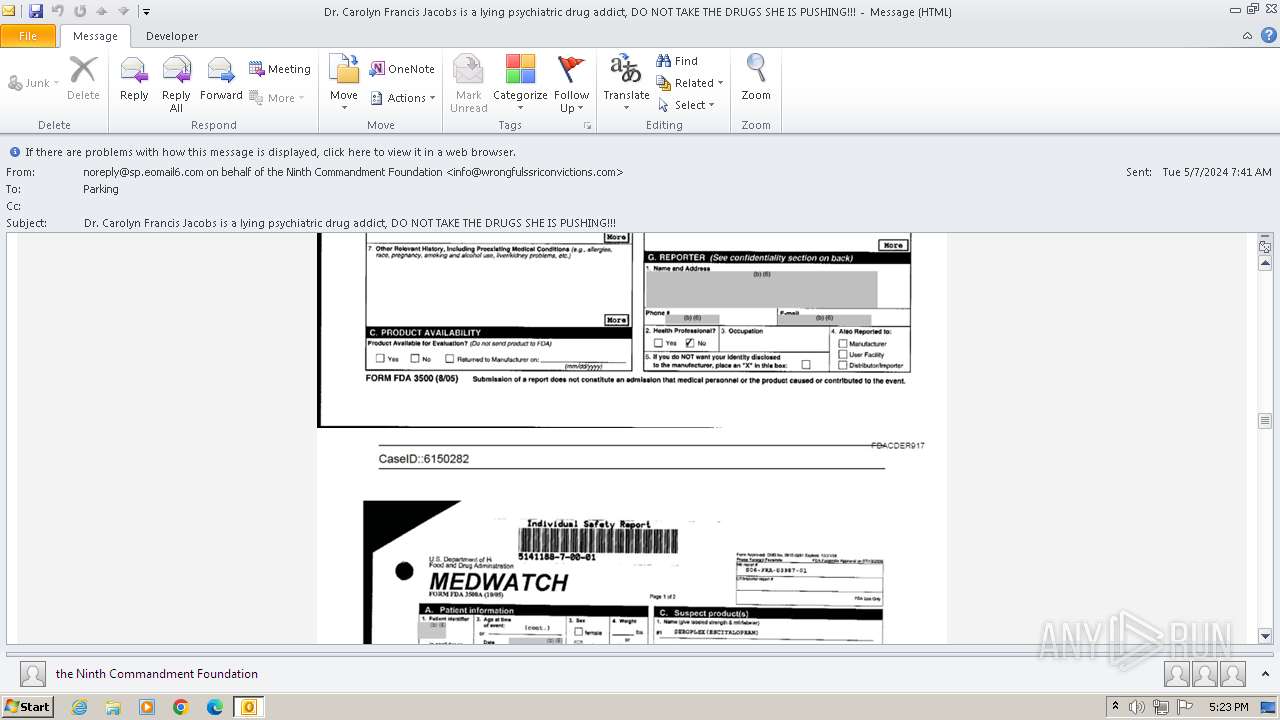Open Chrome from taskbar

[x=181, y=707]
